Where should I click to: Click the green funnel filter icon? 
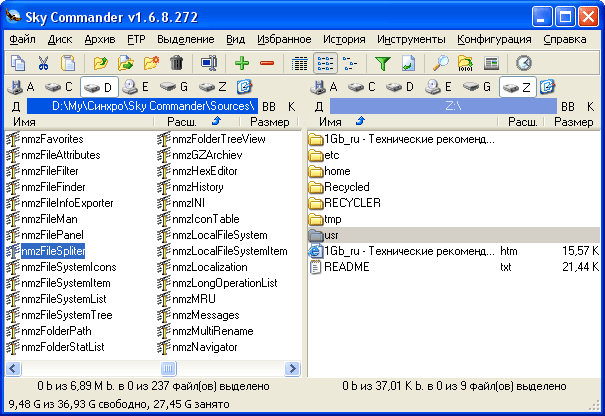coord(382,63)
